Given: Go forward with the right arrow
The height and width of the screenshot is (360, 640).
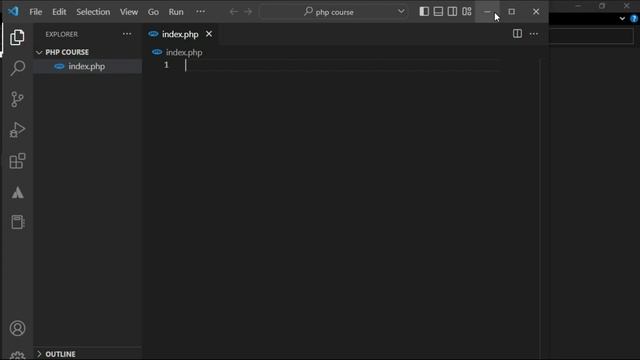Looking at the screenshot, I should coord(248,12).
